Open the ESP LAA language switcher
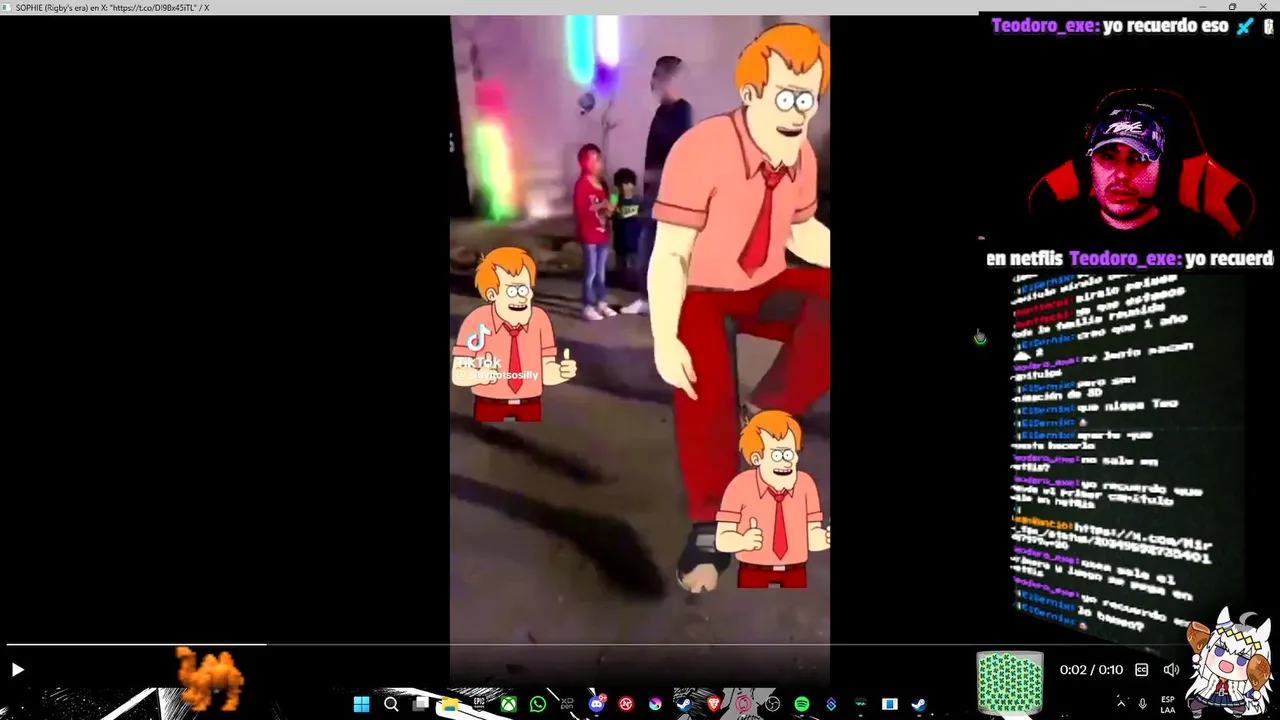The image size is (1280, 720). (x=1168, y=704)
